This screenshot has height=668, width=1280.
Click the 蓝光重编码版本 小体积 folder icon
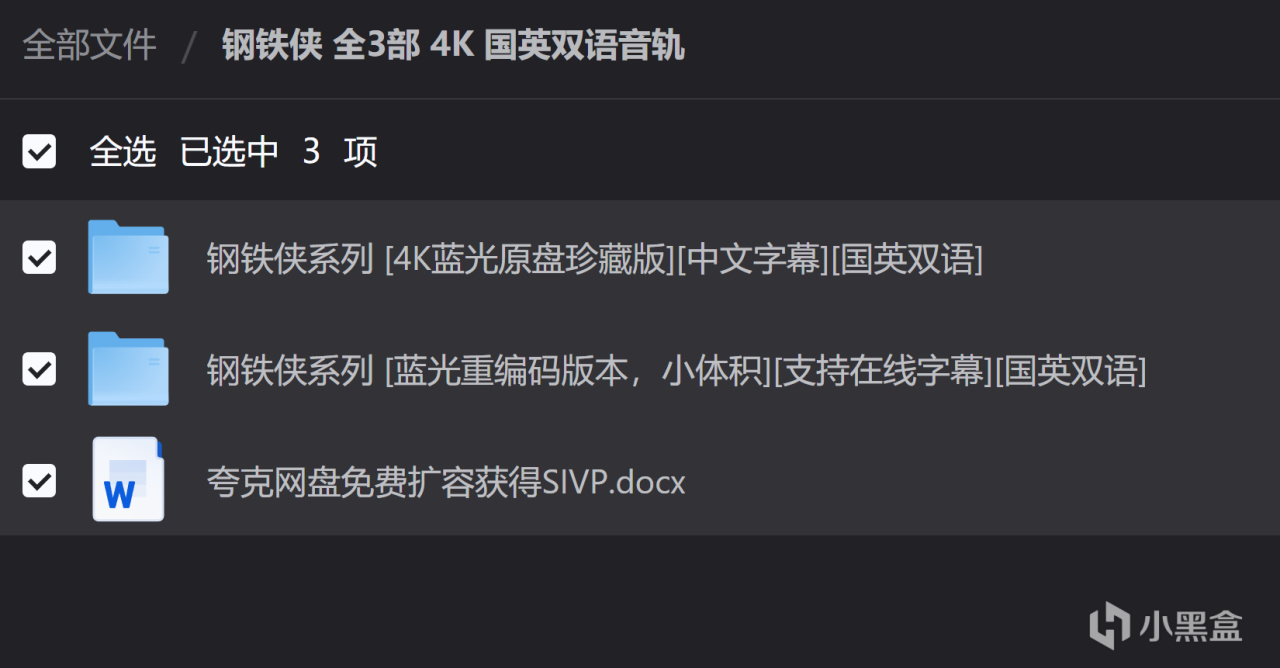[128, 369]
